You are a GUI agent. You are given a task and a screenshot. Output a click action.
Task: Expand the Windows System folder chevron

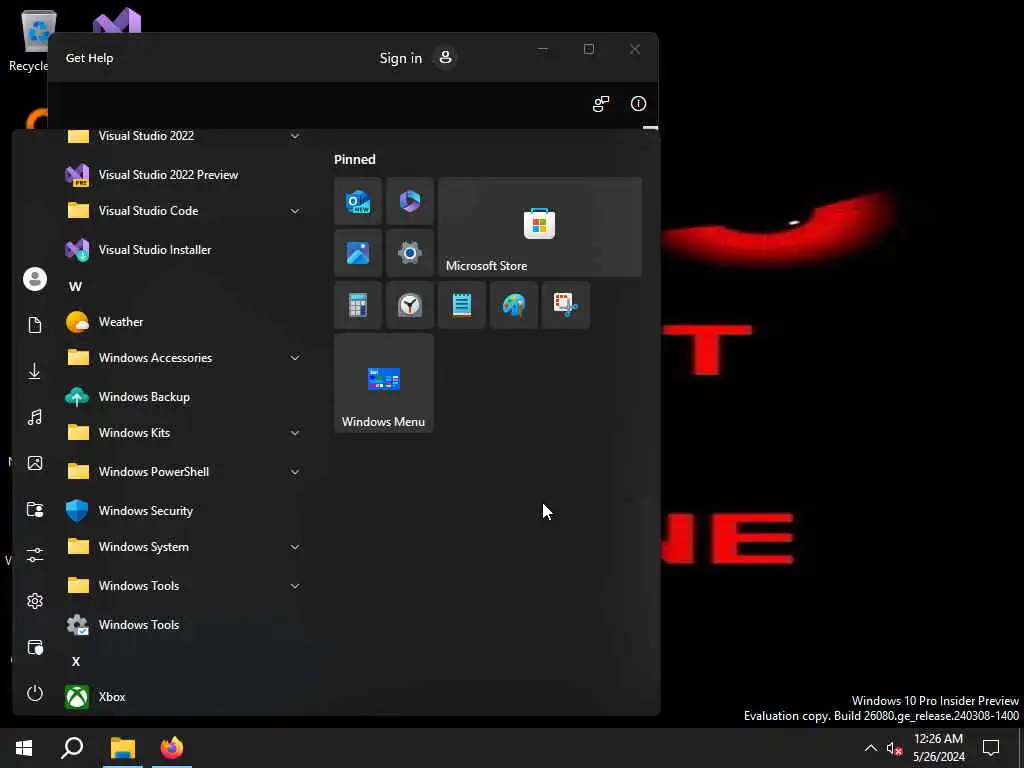pos(295,547)
